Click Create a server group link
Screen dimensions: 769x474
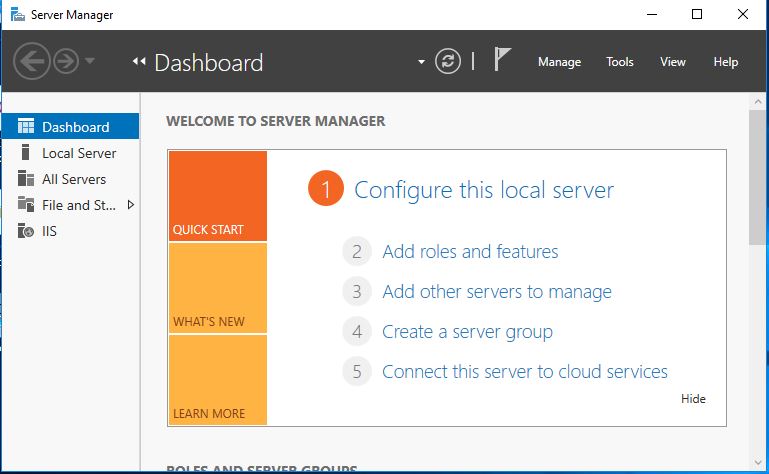click(467, 332)
